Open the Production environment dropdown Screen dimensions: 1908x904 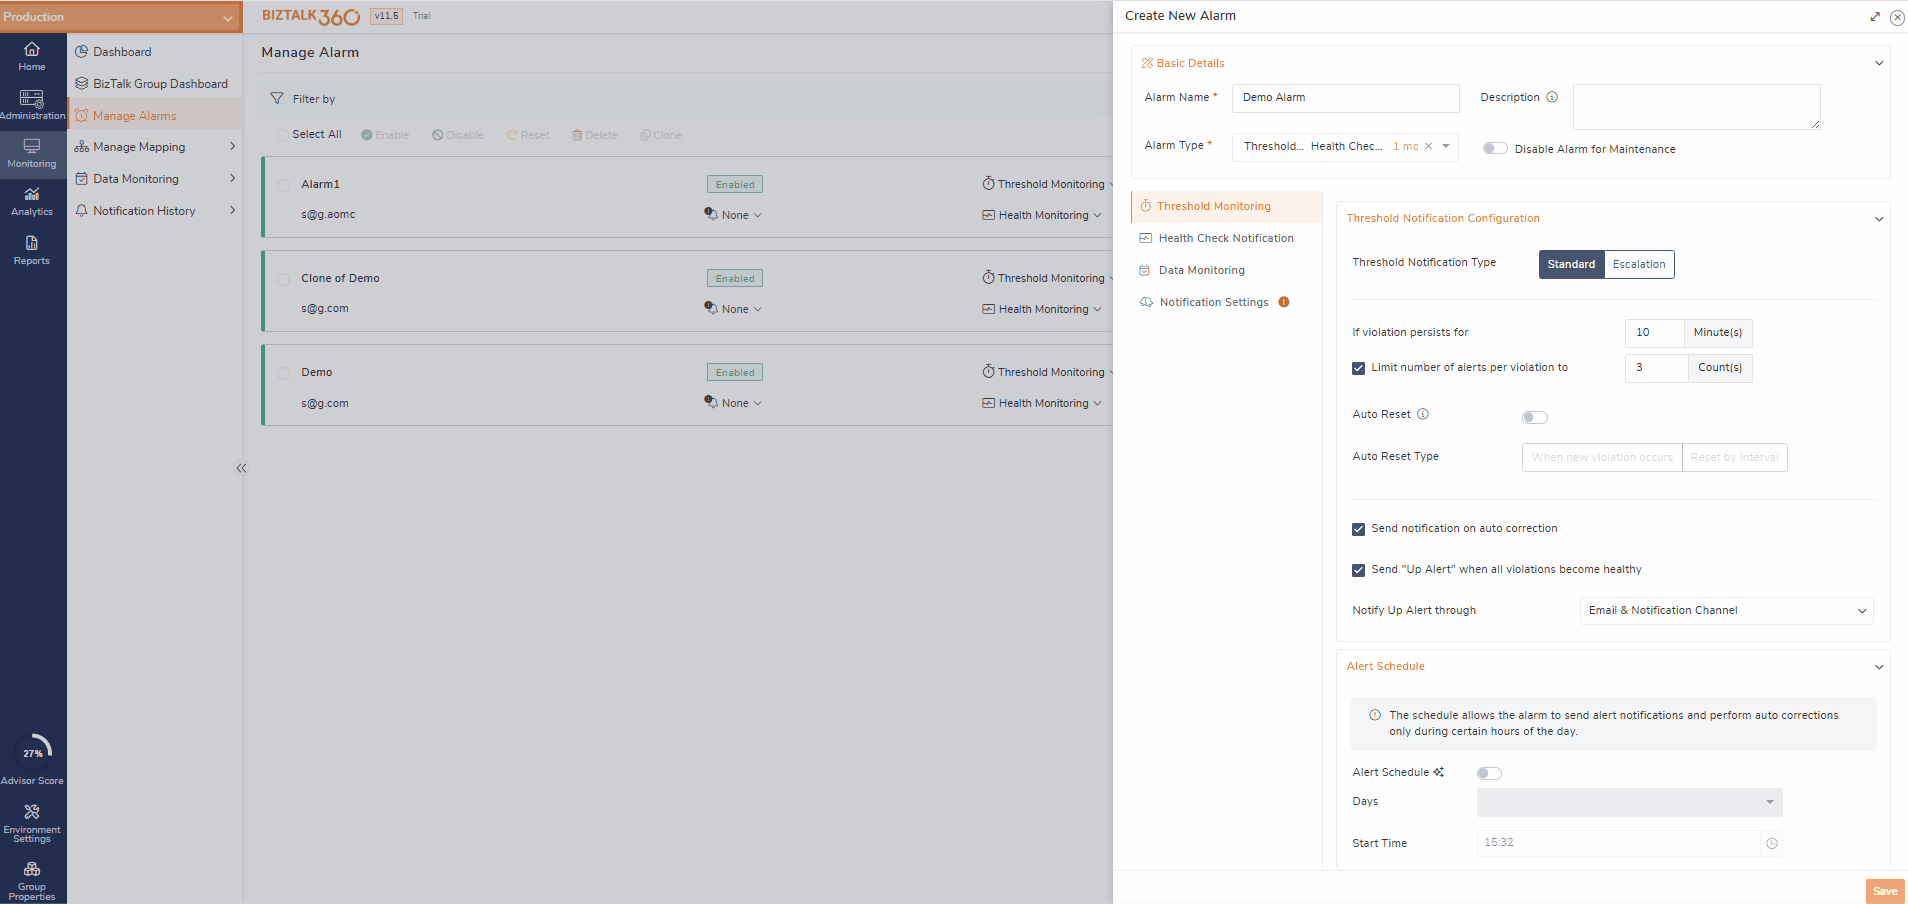(120, 17)
